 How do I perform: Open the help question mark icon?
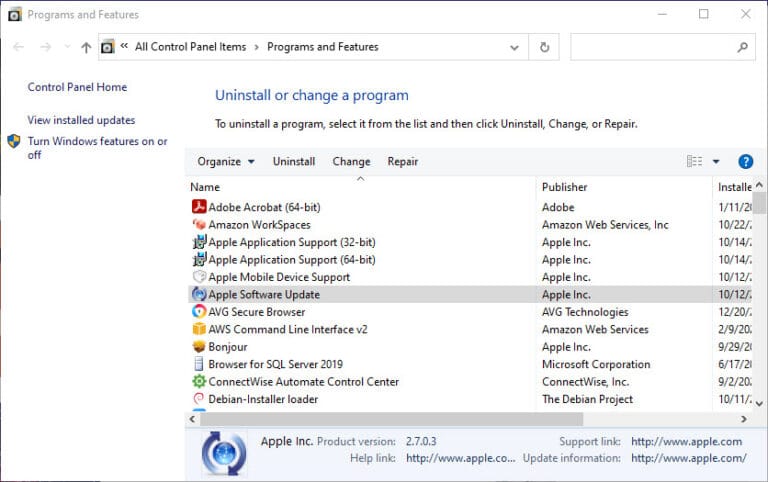(x=745, y=161)
